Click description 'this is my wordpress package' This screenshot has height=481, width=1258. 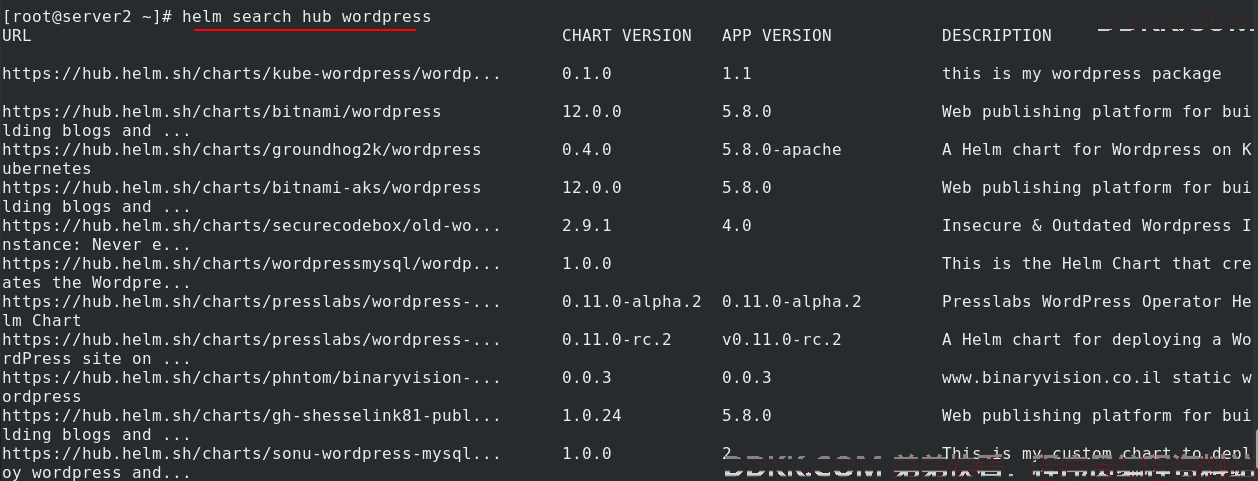(1082, 73)
